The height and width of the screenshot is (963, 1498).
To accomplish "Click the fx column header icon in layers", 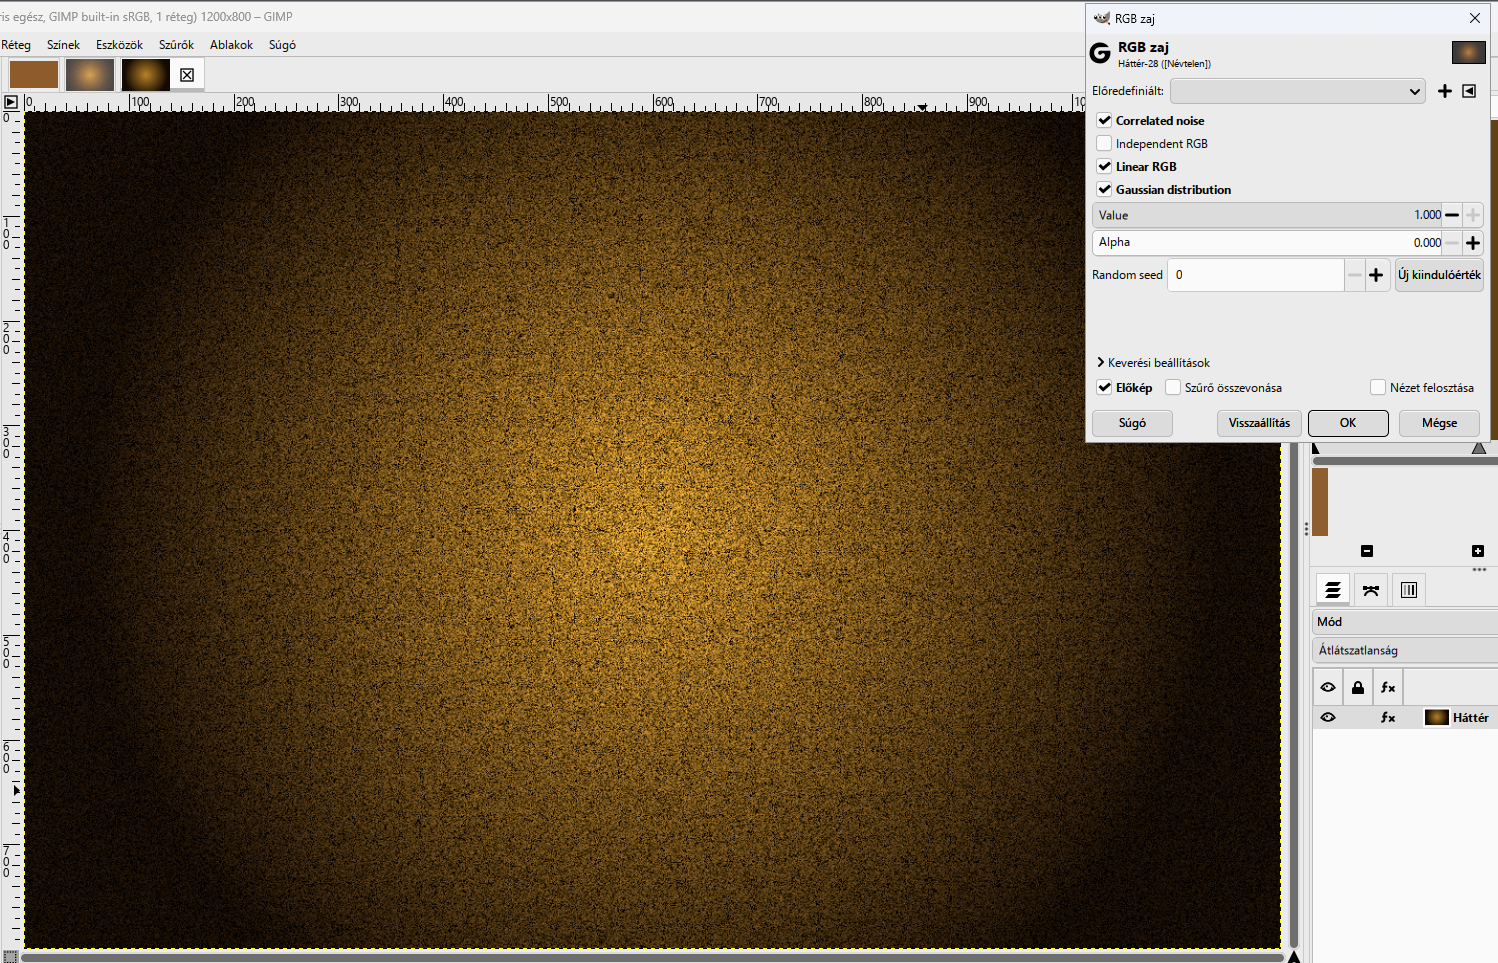I will coord(1388,687).
